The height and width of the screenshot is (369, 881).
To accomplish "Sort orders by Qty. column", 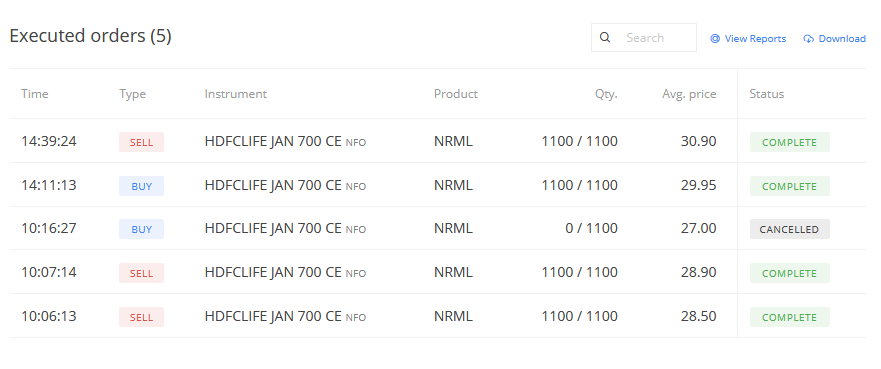I will click(x=606, y=94).
